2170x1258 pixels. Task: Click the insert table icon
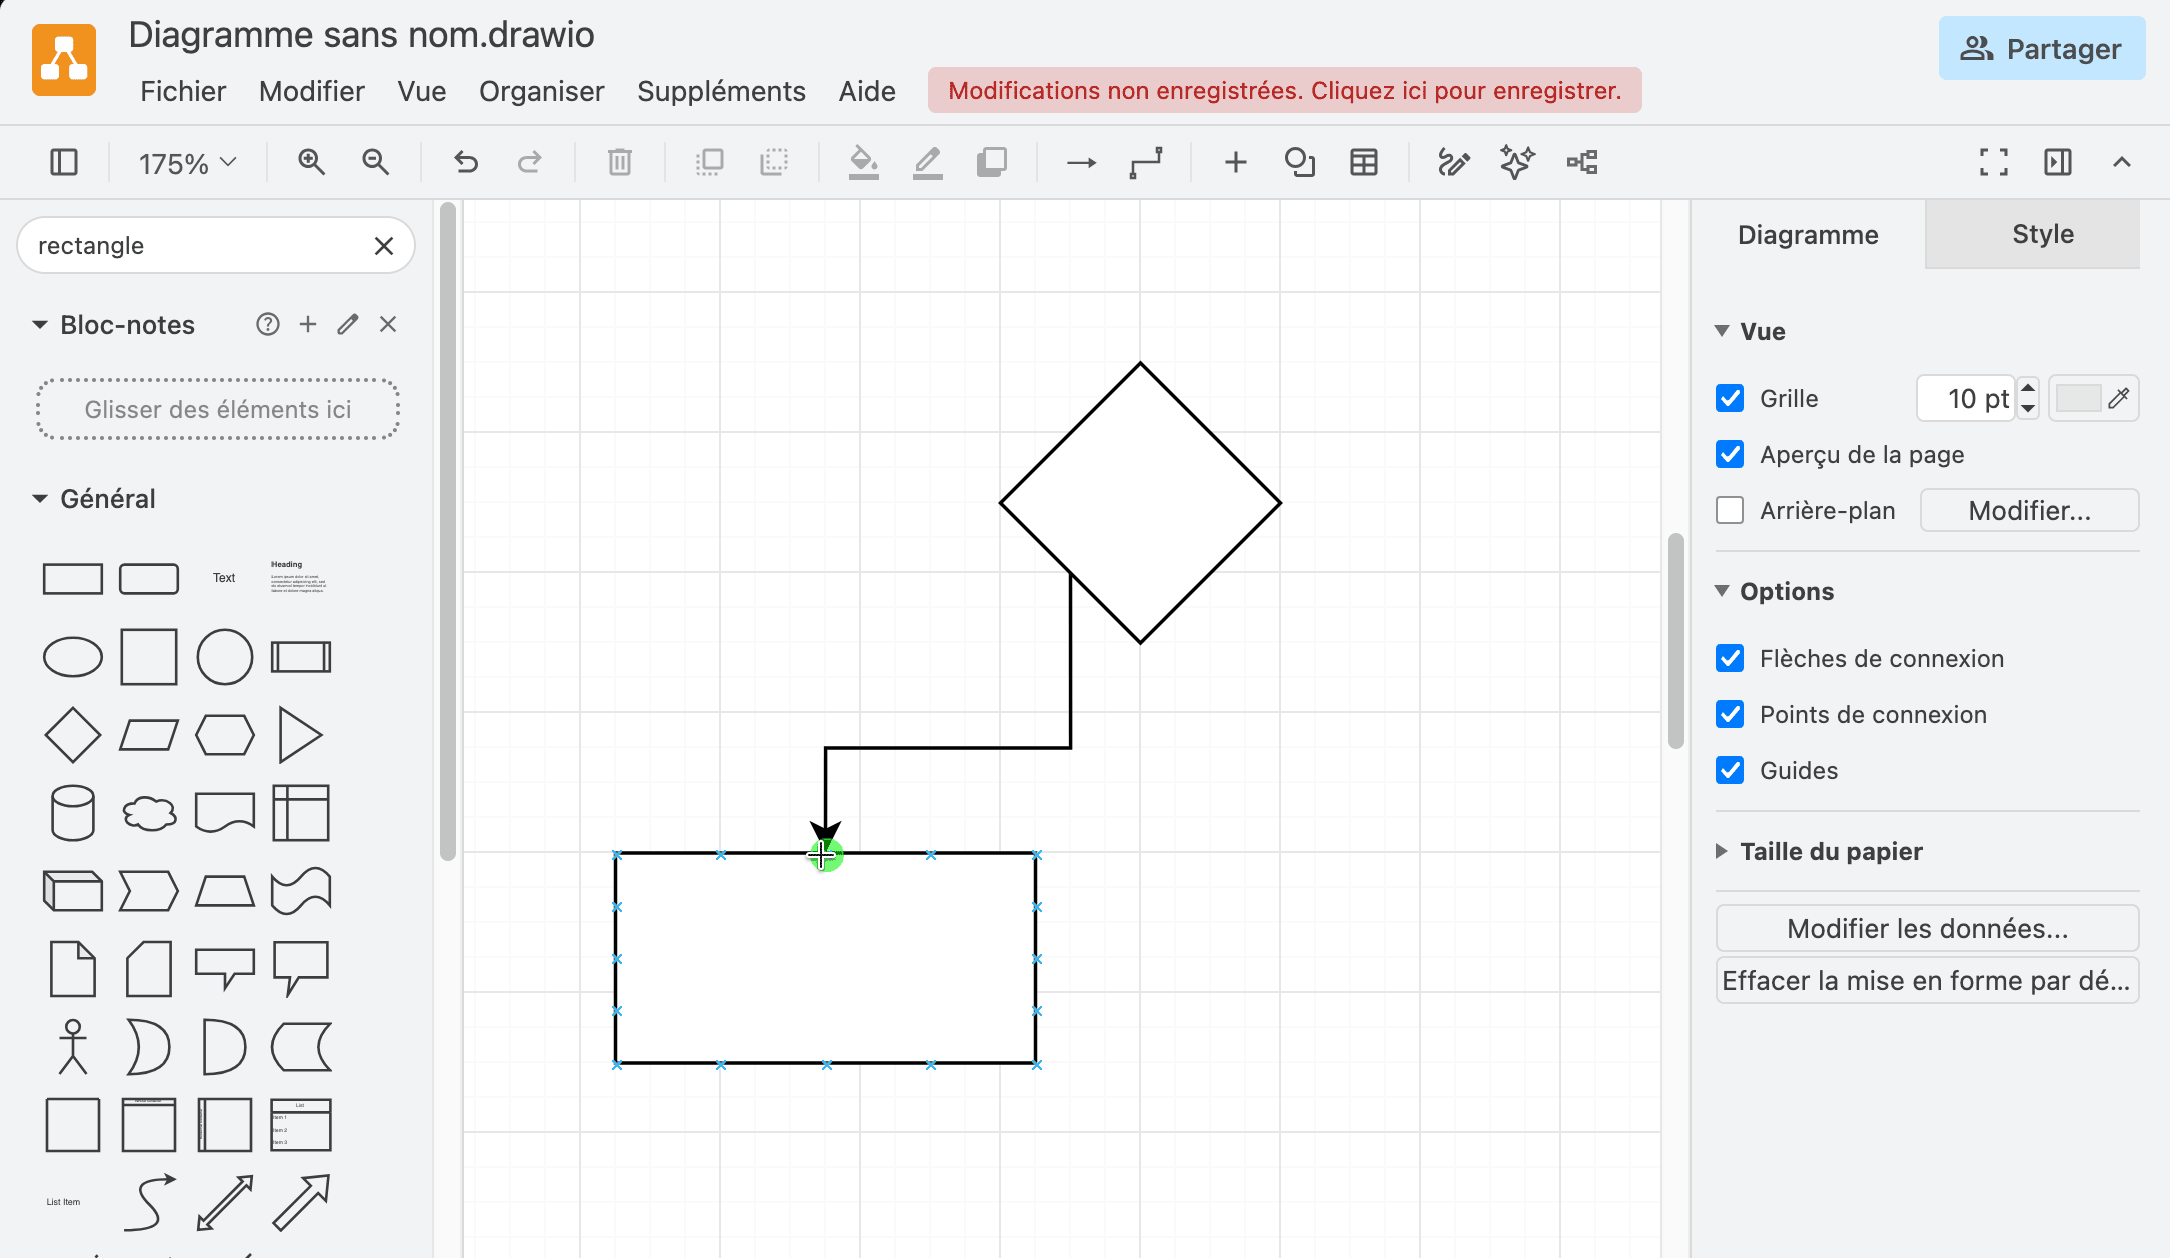point(1364,162)
